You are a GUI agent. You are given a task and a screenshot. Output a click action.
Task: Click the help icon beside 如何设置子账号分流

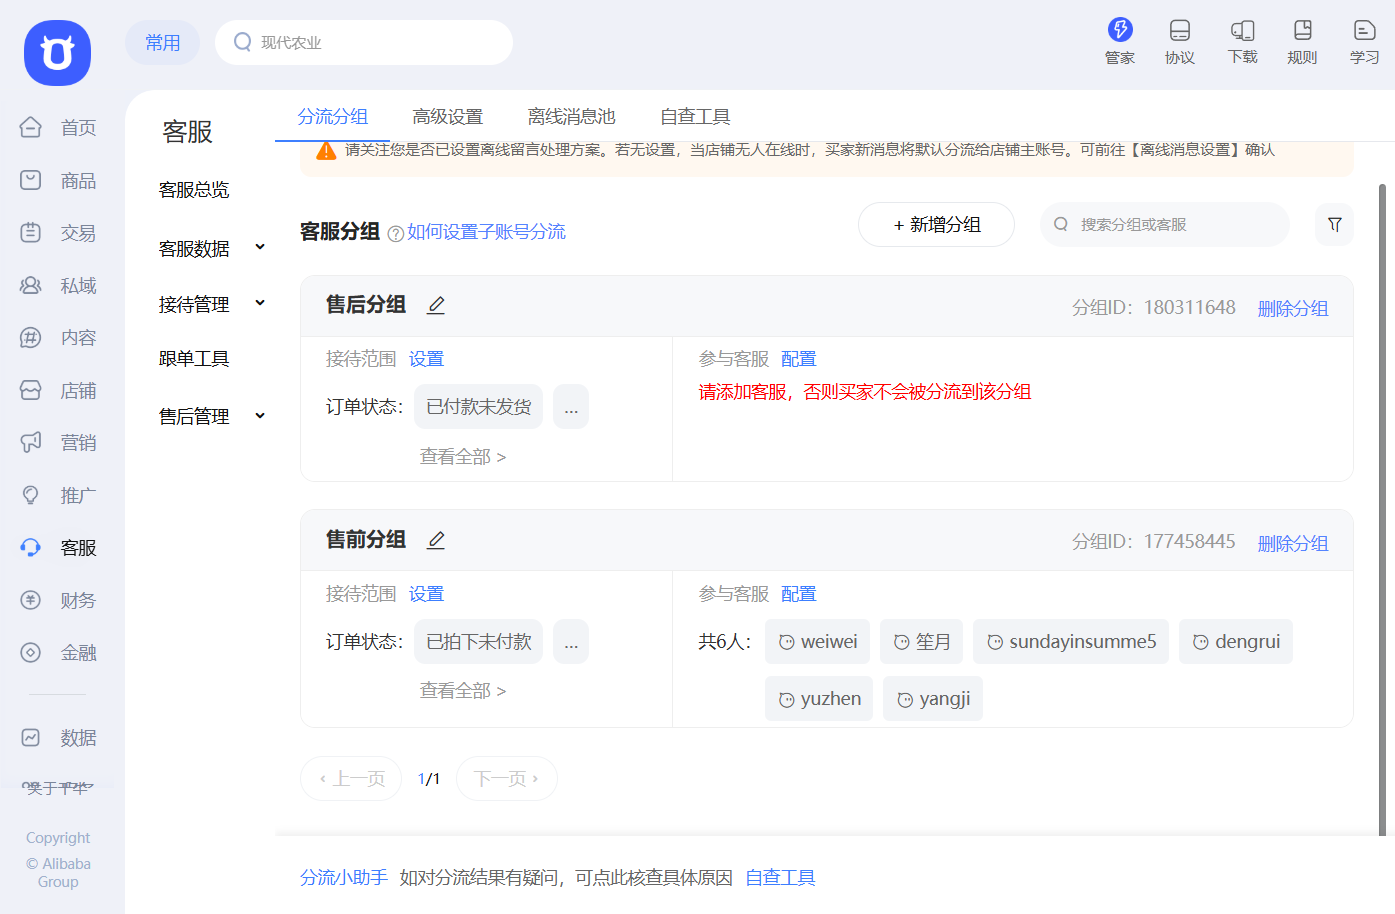(395, 233)
